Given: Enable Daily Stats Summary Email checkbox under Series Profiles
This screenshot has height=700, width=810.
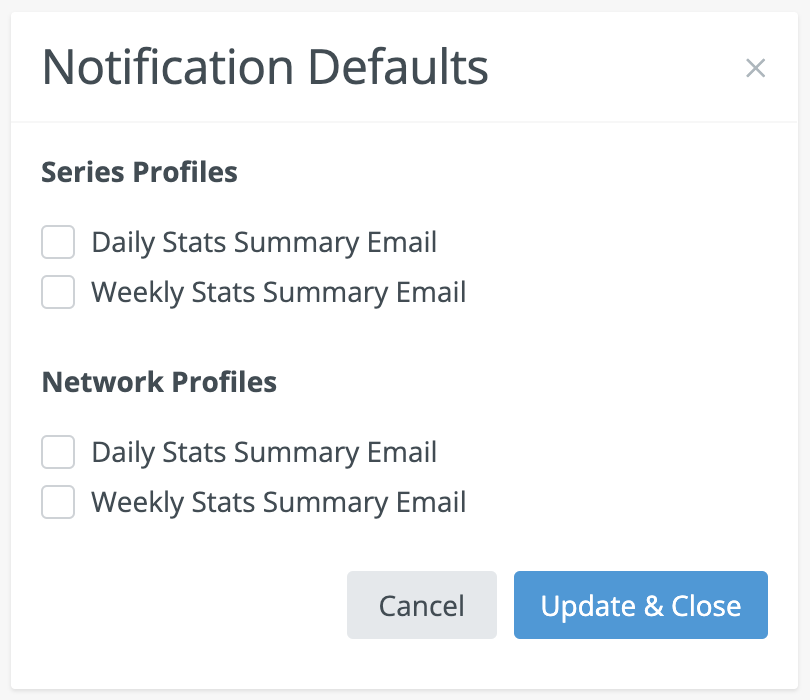Looking at the screenshot, I should point(58,242).
